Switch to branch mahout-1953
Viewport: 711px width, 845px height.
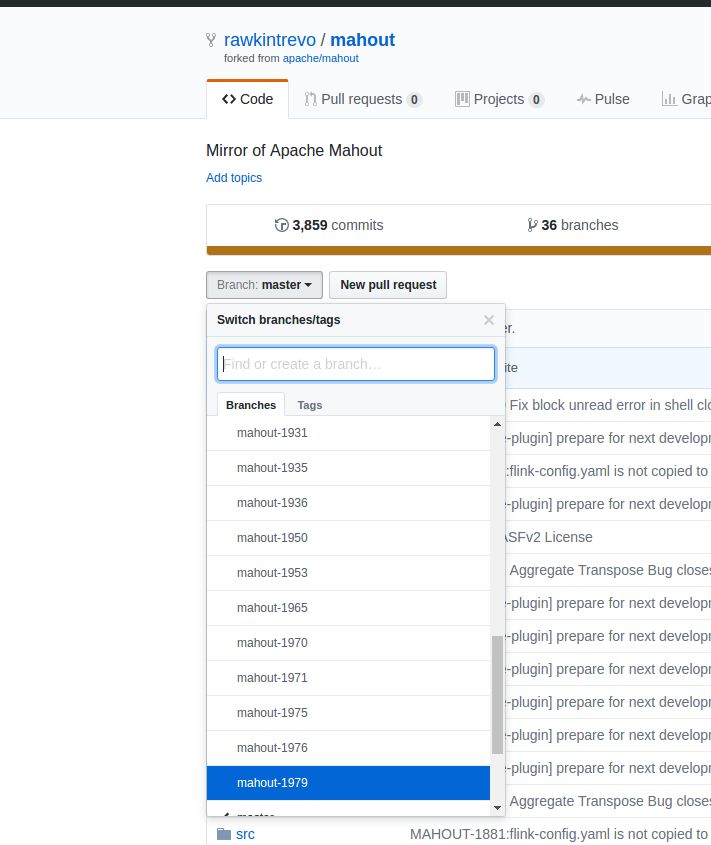(x=349, y=573)
